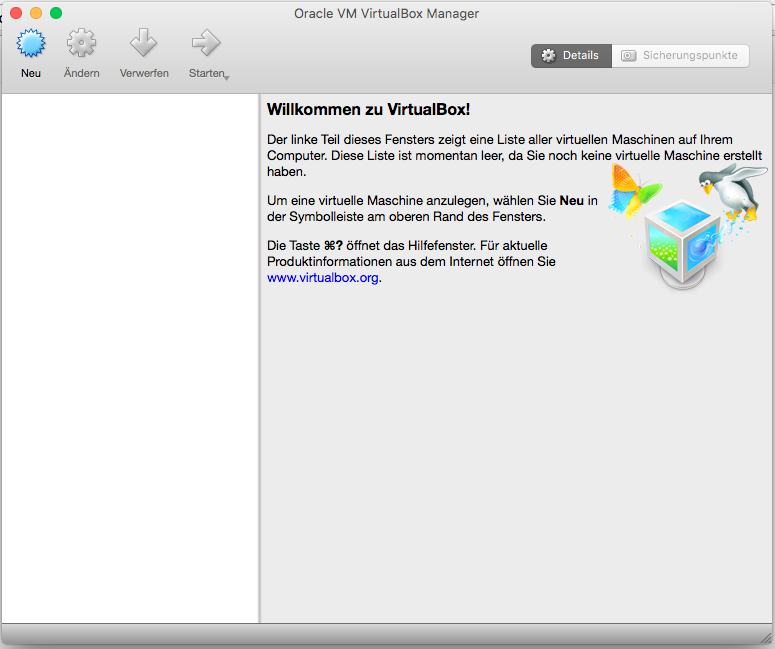Switch to the Sicherungspunkte view
Viewport: 775px width, 649px height.
point(680,56)
